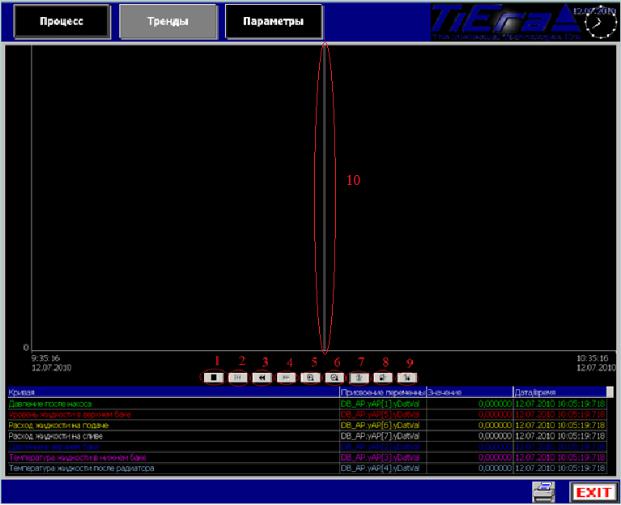Click the zoom-in magnifier numbered 5
Viewport: 621px width, 505px height.
310,378
